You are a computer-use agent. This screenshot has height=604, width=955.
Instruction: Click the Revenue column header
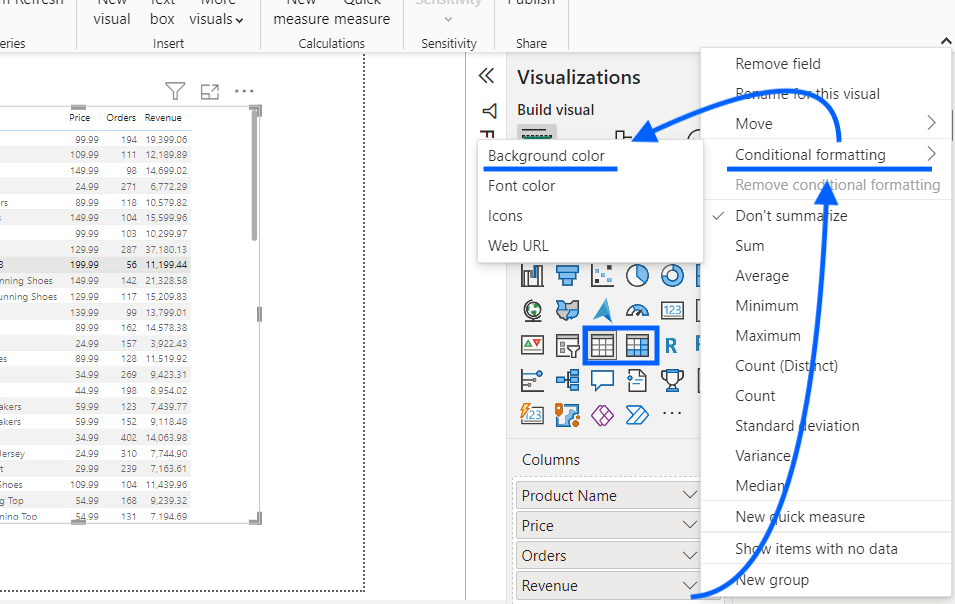(163, 118)
